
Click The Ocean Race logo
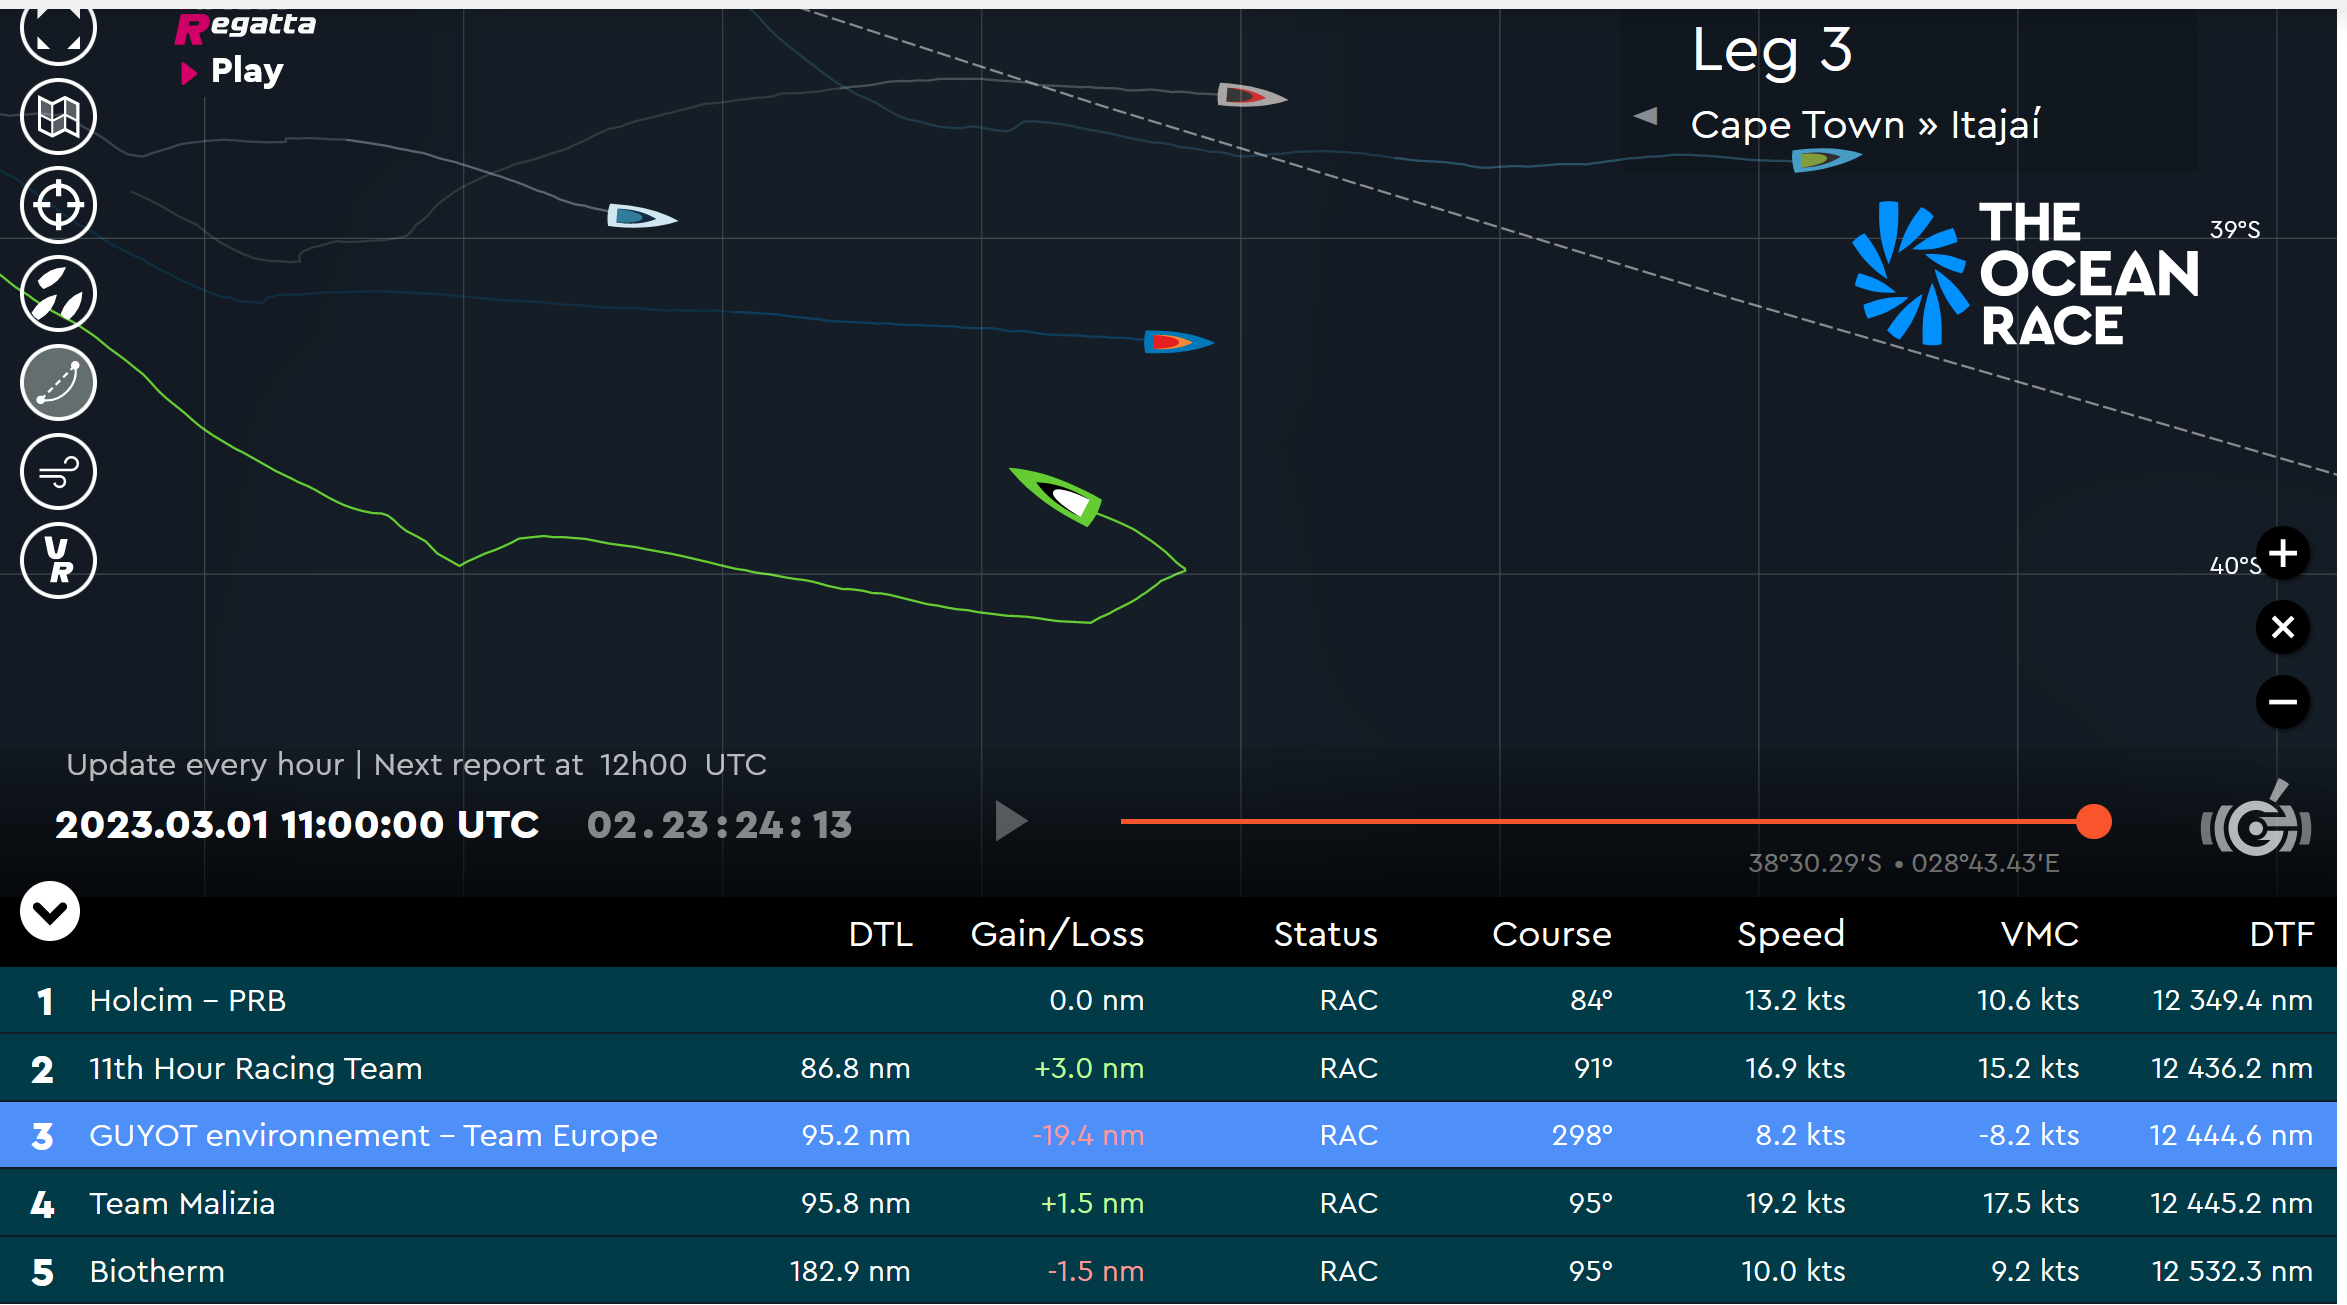click(x=2026, y=273)
